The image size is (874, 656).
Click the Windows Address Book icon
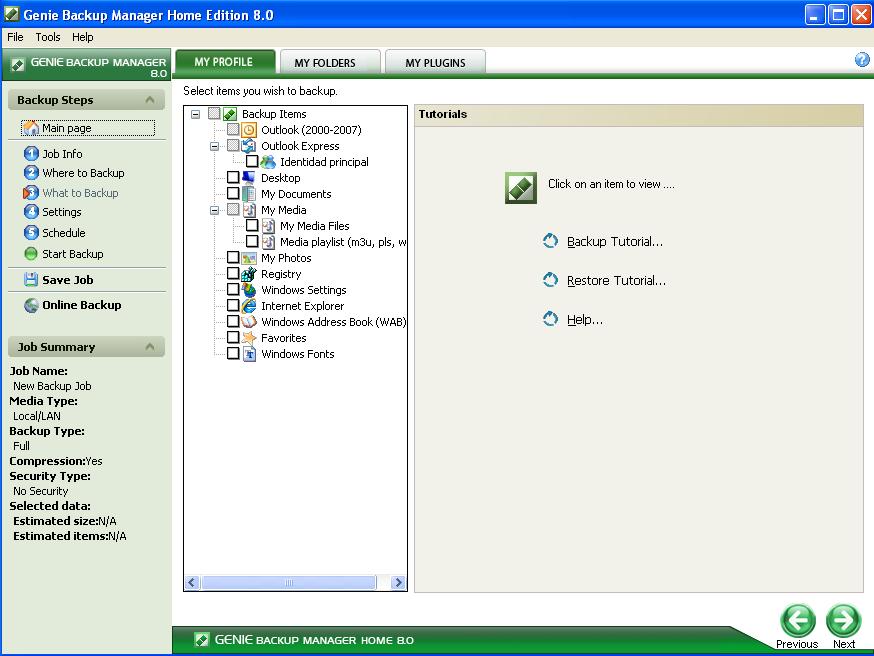[x=249, y=322]
